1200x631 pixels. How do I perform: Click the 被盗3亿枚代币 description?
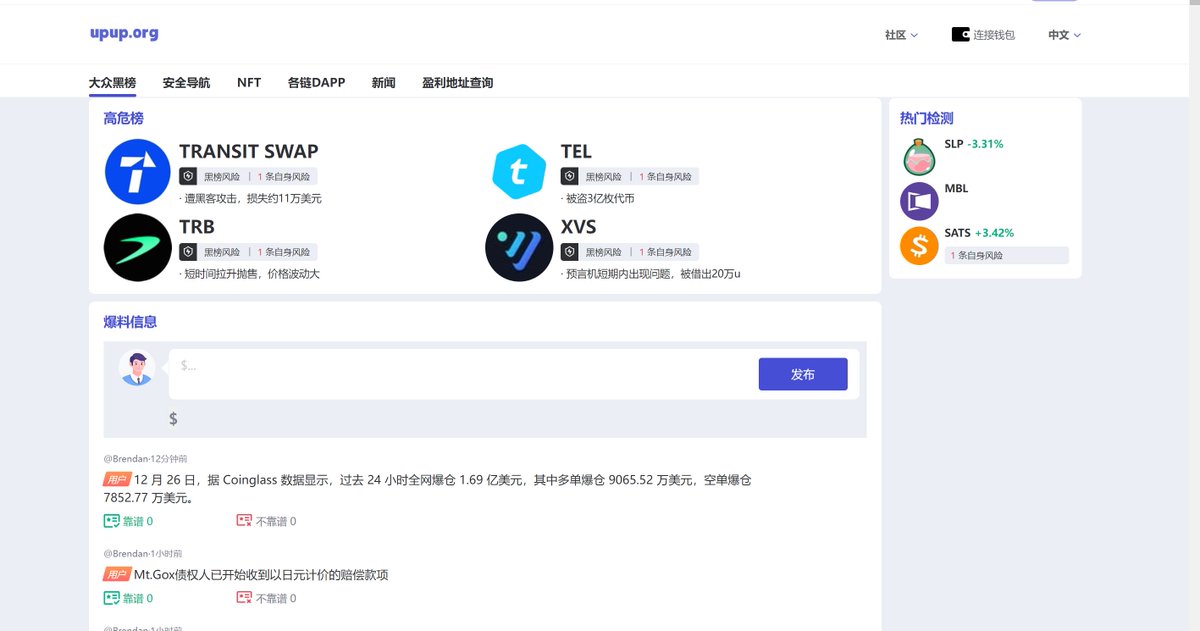(598, 199)
